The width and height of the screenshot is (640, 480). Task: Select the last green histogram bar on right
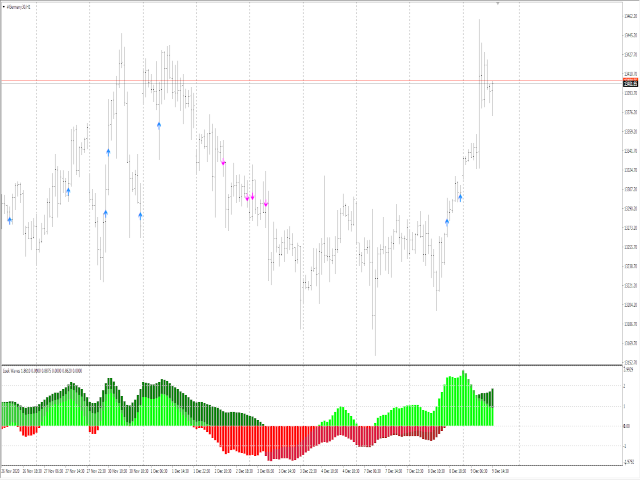click(492, 407)
